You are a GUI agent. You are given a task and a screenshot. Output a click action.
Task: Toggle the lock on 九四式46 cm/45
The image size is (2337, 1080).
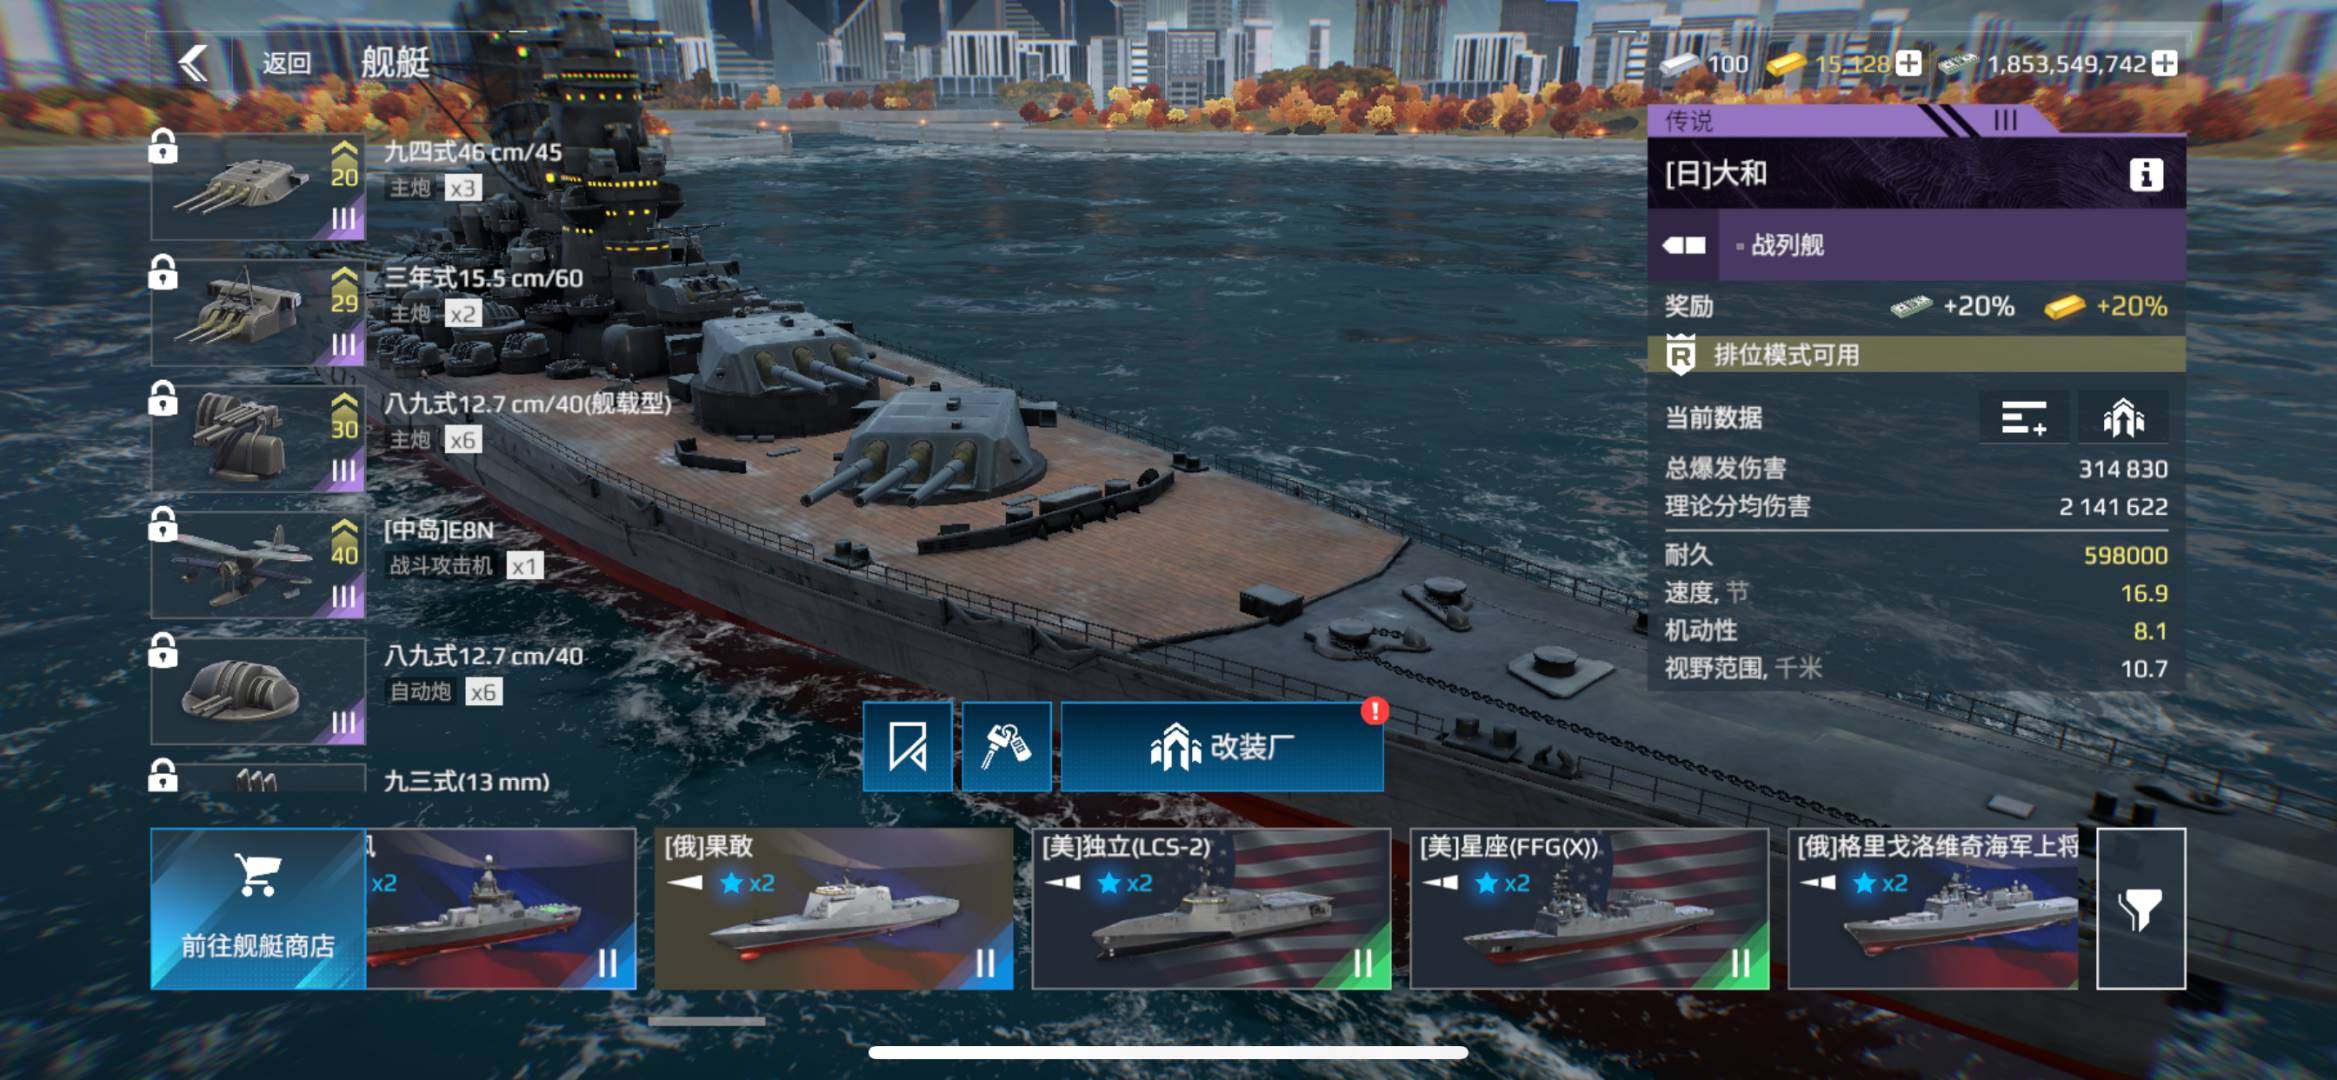(163, 146)
